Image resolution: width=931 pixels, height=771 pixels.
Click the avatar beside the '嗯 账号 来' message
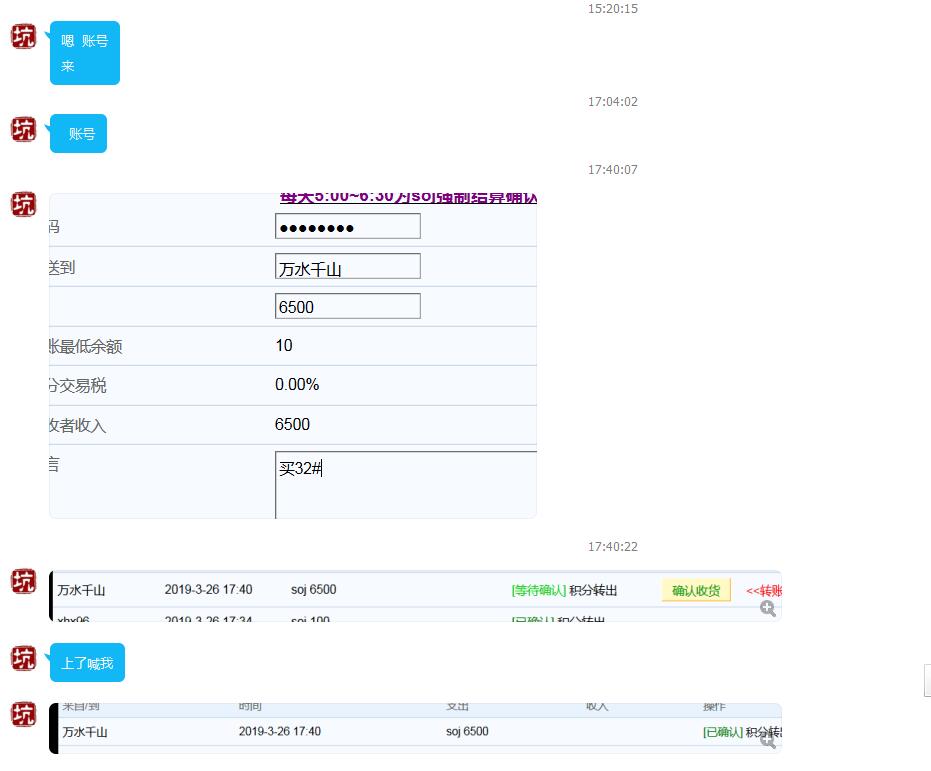(x=23, y=37)
